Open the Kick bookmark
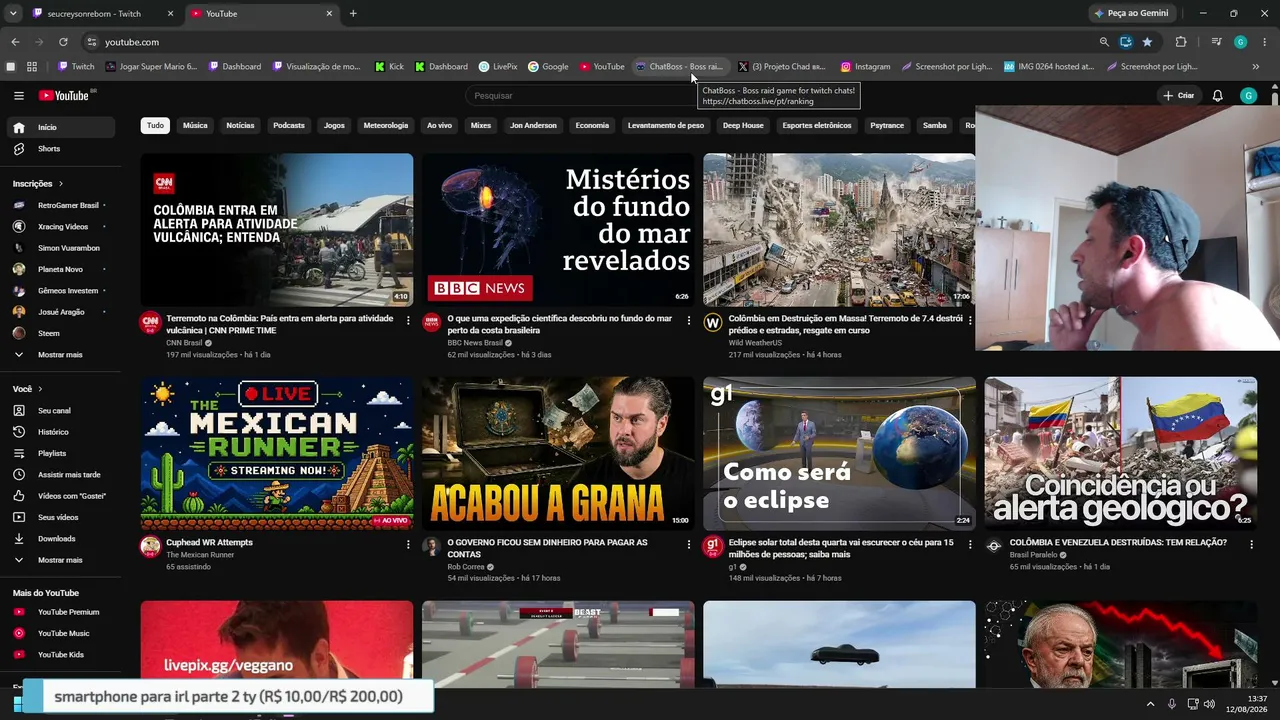 (x=389, y=67)
